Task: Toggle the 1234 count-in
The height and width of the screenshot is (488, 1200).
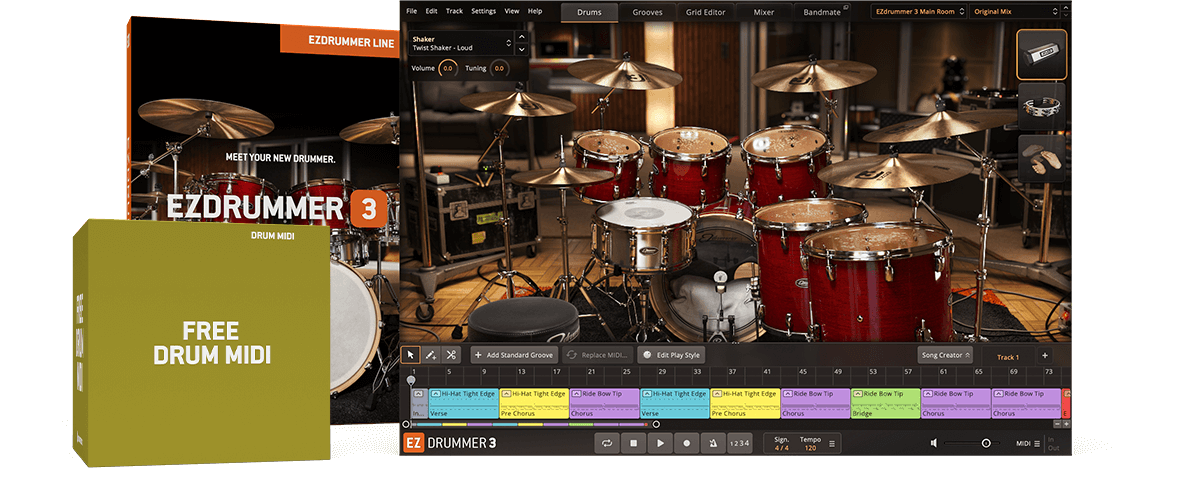Action: [739, 443]
